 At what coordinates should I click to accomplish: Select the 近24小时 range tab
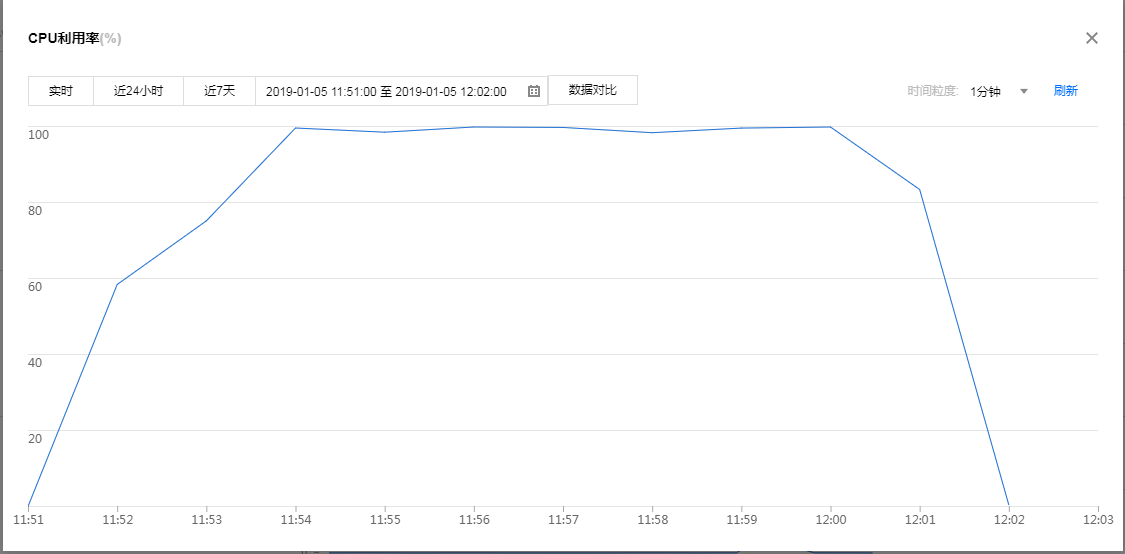point(138,91)
